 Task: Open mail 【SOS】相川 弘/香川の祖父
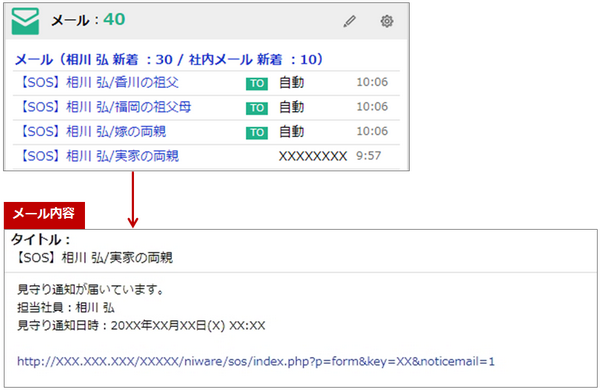pyautogui.click(x=99, y=82)
